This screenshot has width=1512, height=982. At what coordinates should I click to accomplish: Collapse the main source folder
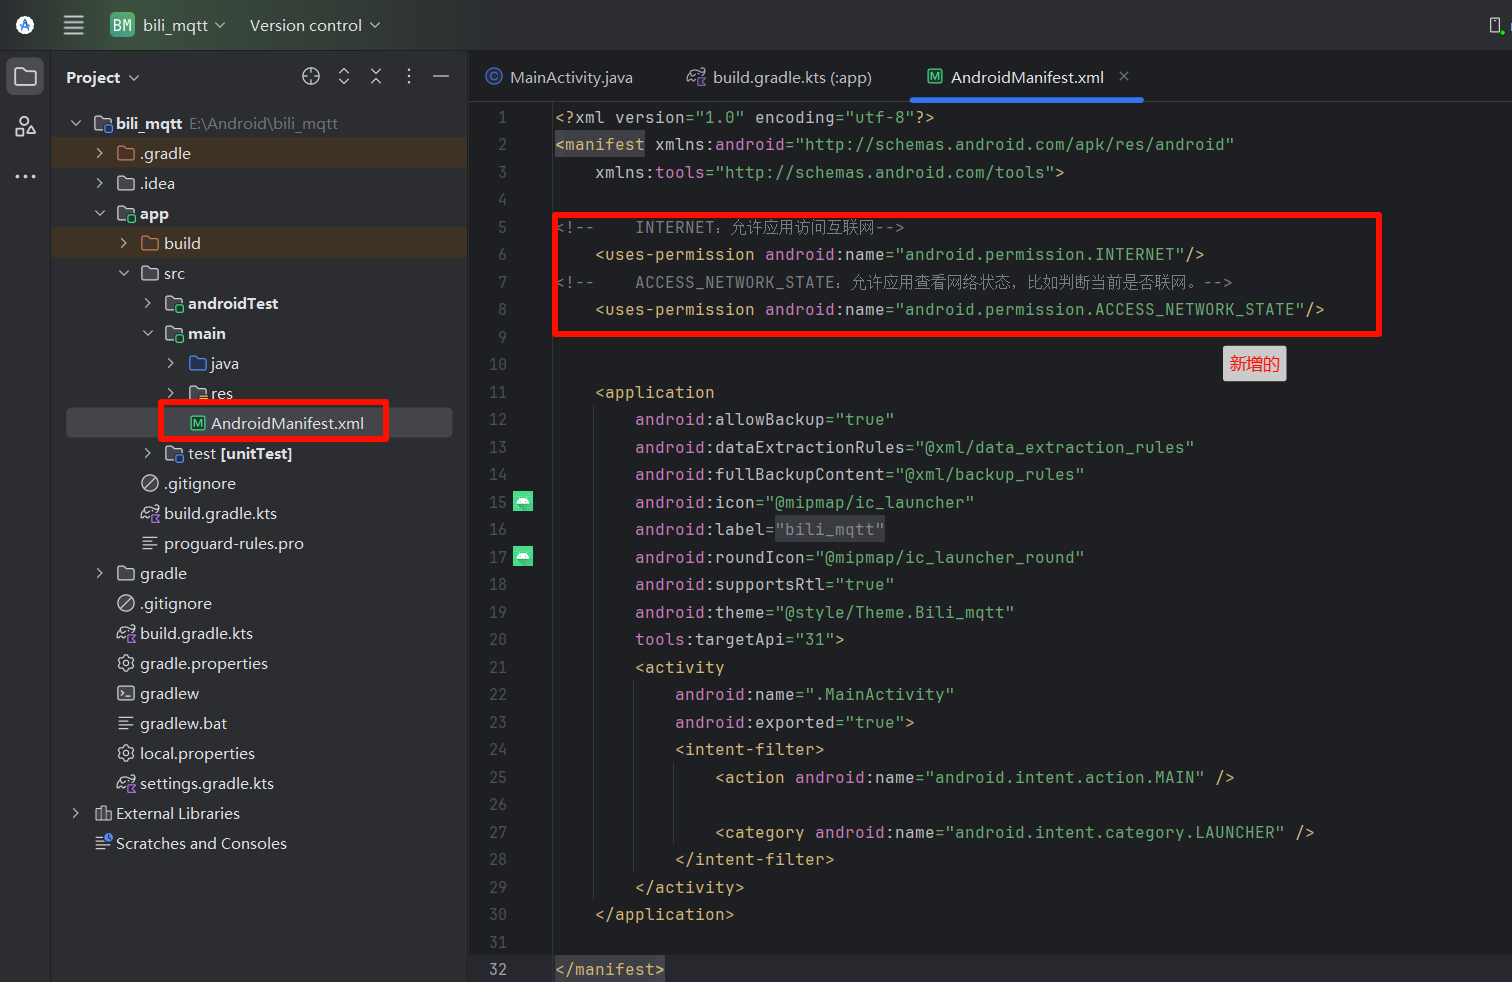coord(148,333)
